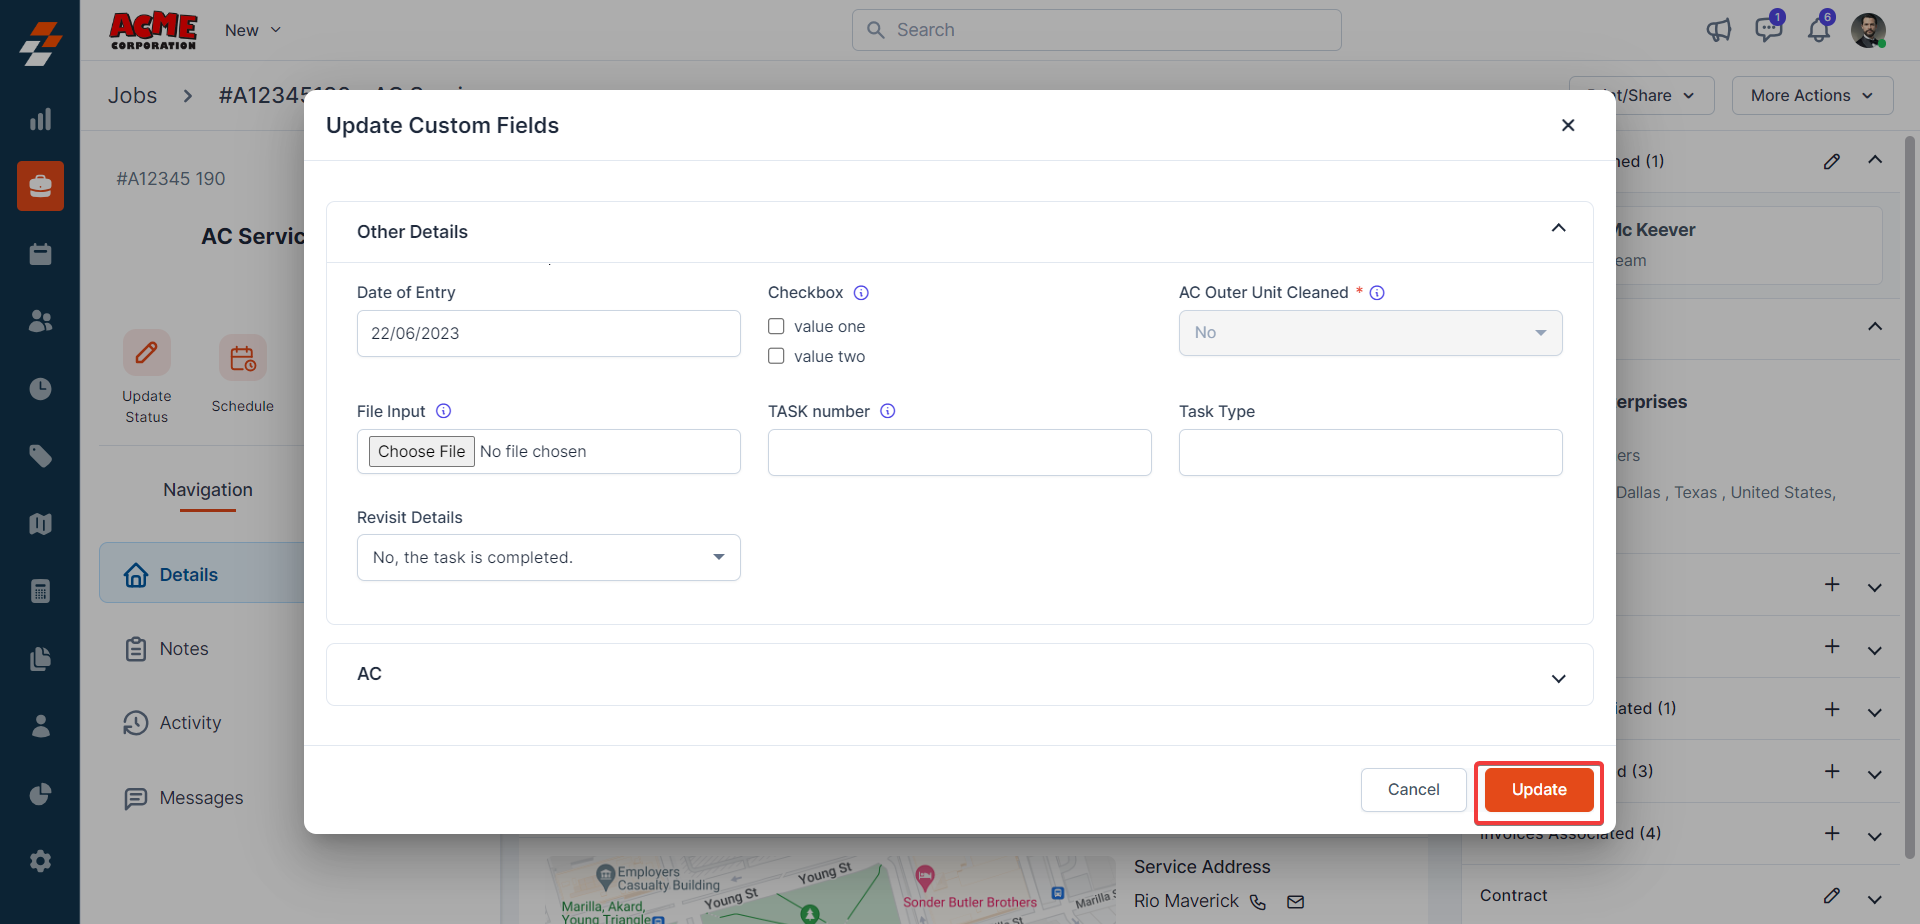The image size is (1920, 924).
Task: Open the calendar icon in left sidebar
Action: coord(40,254)
